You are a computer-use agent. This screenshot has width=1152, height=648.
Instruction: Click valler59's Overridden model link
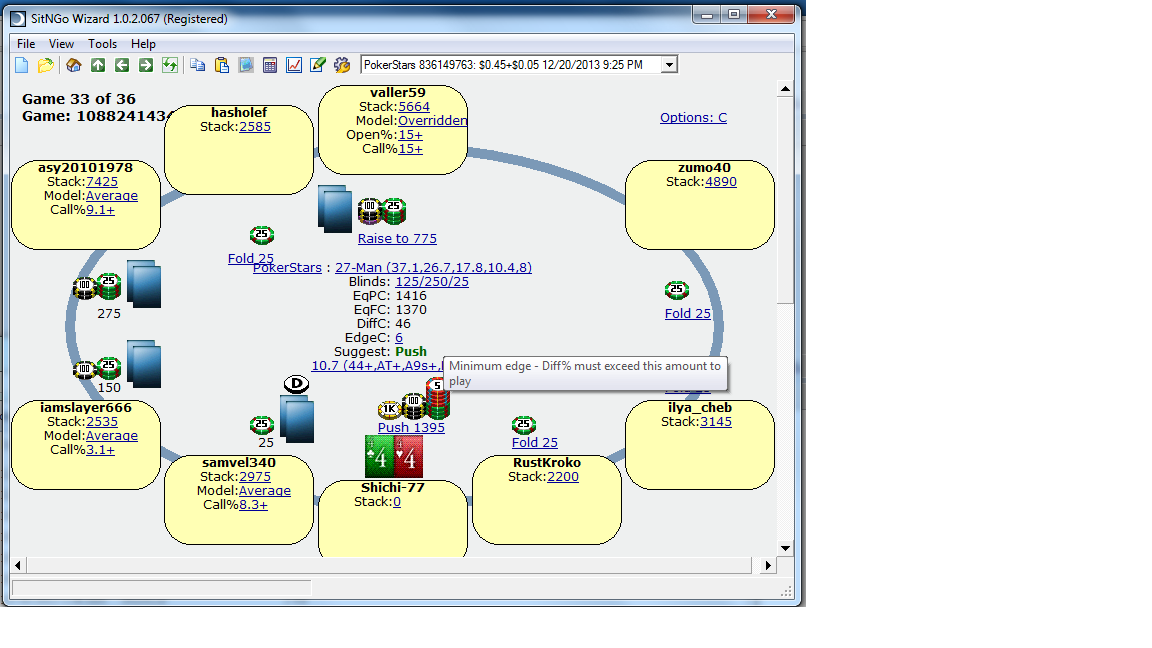pos(432,120)
